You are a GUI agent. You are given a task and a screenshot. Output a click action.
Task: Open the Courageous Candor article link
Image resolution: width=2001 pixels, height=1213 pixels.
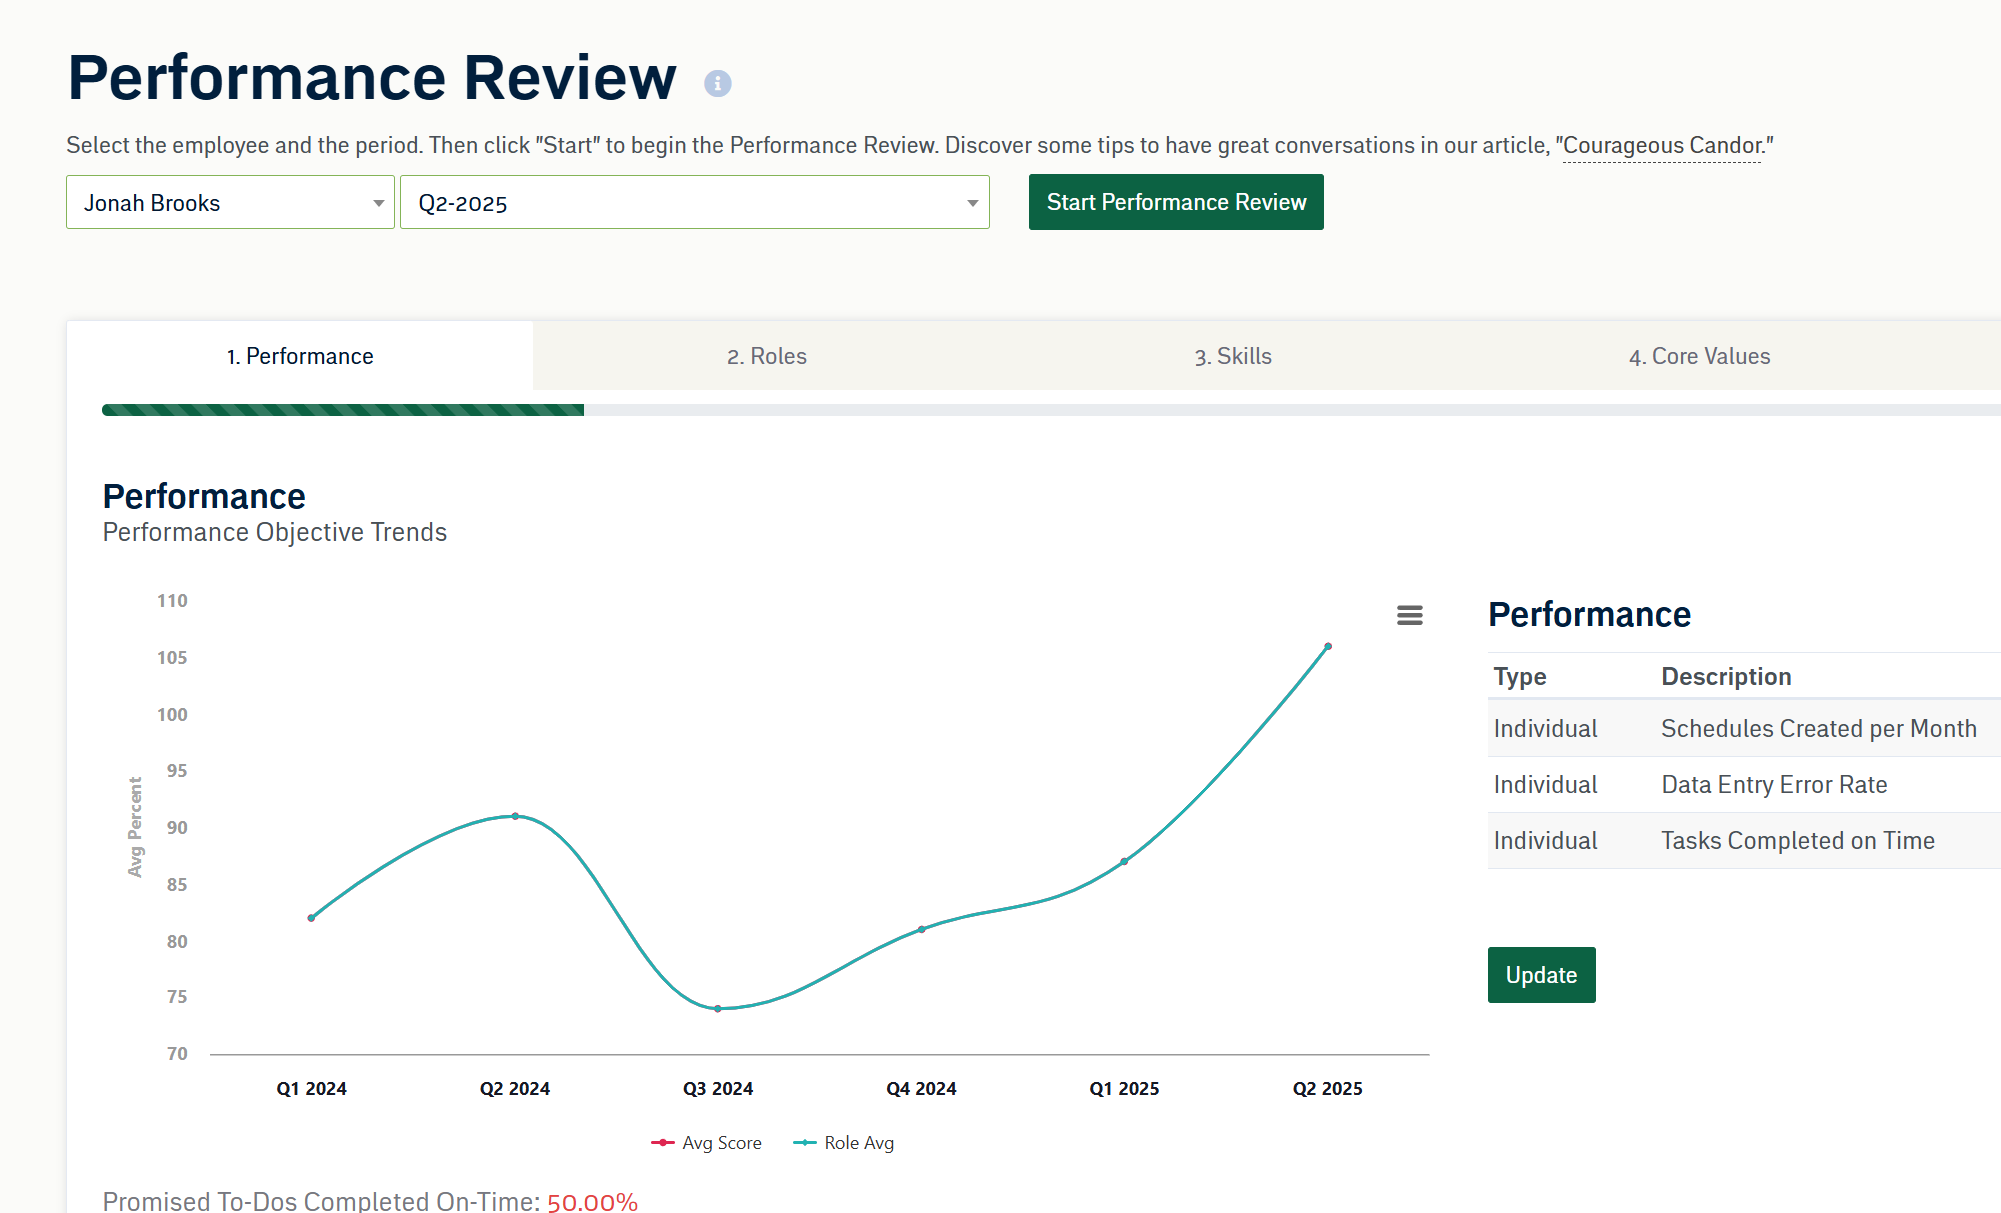(x=1662, y=146)
